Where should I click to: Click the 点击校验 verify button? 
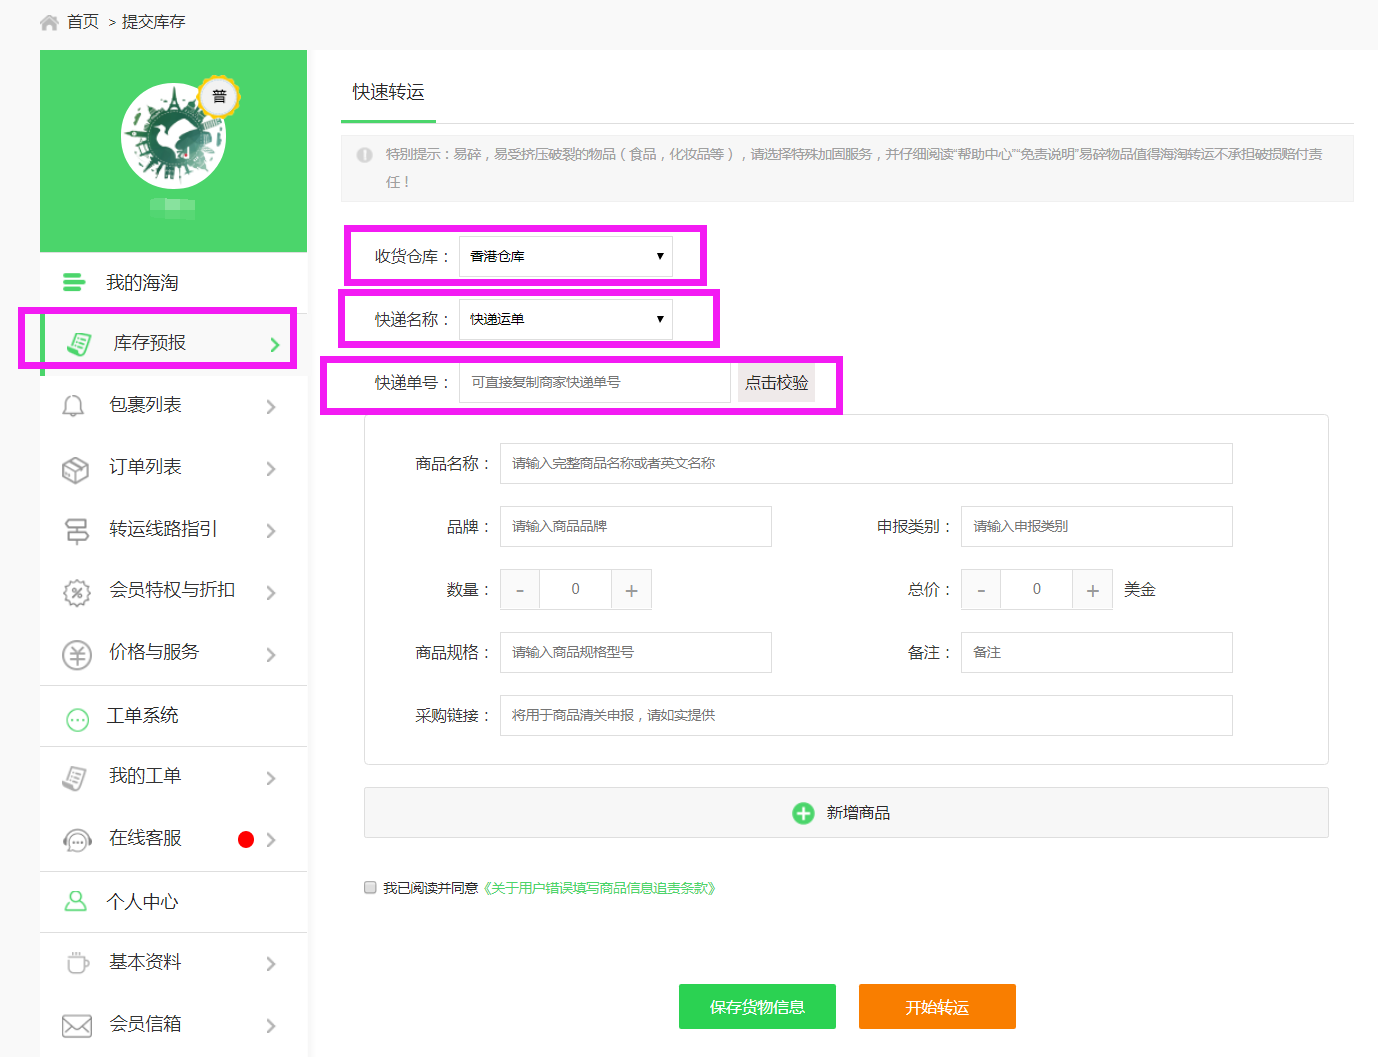(x=776, y=382)
